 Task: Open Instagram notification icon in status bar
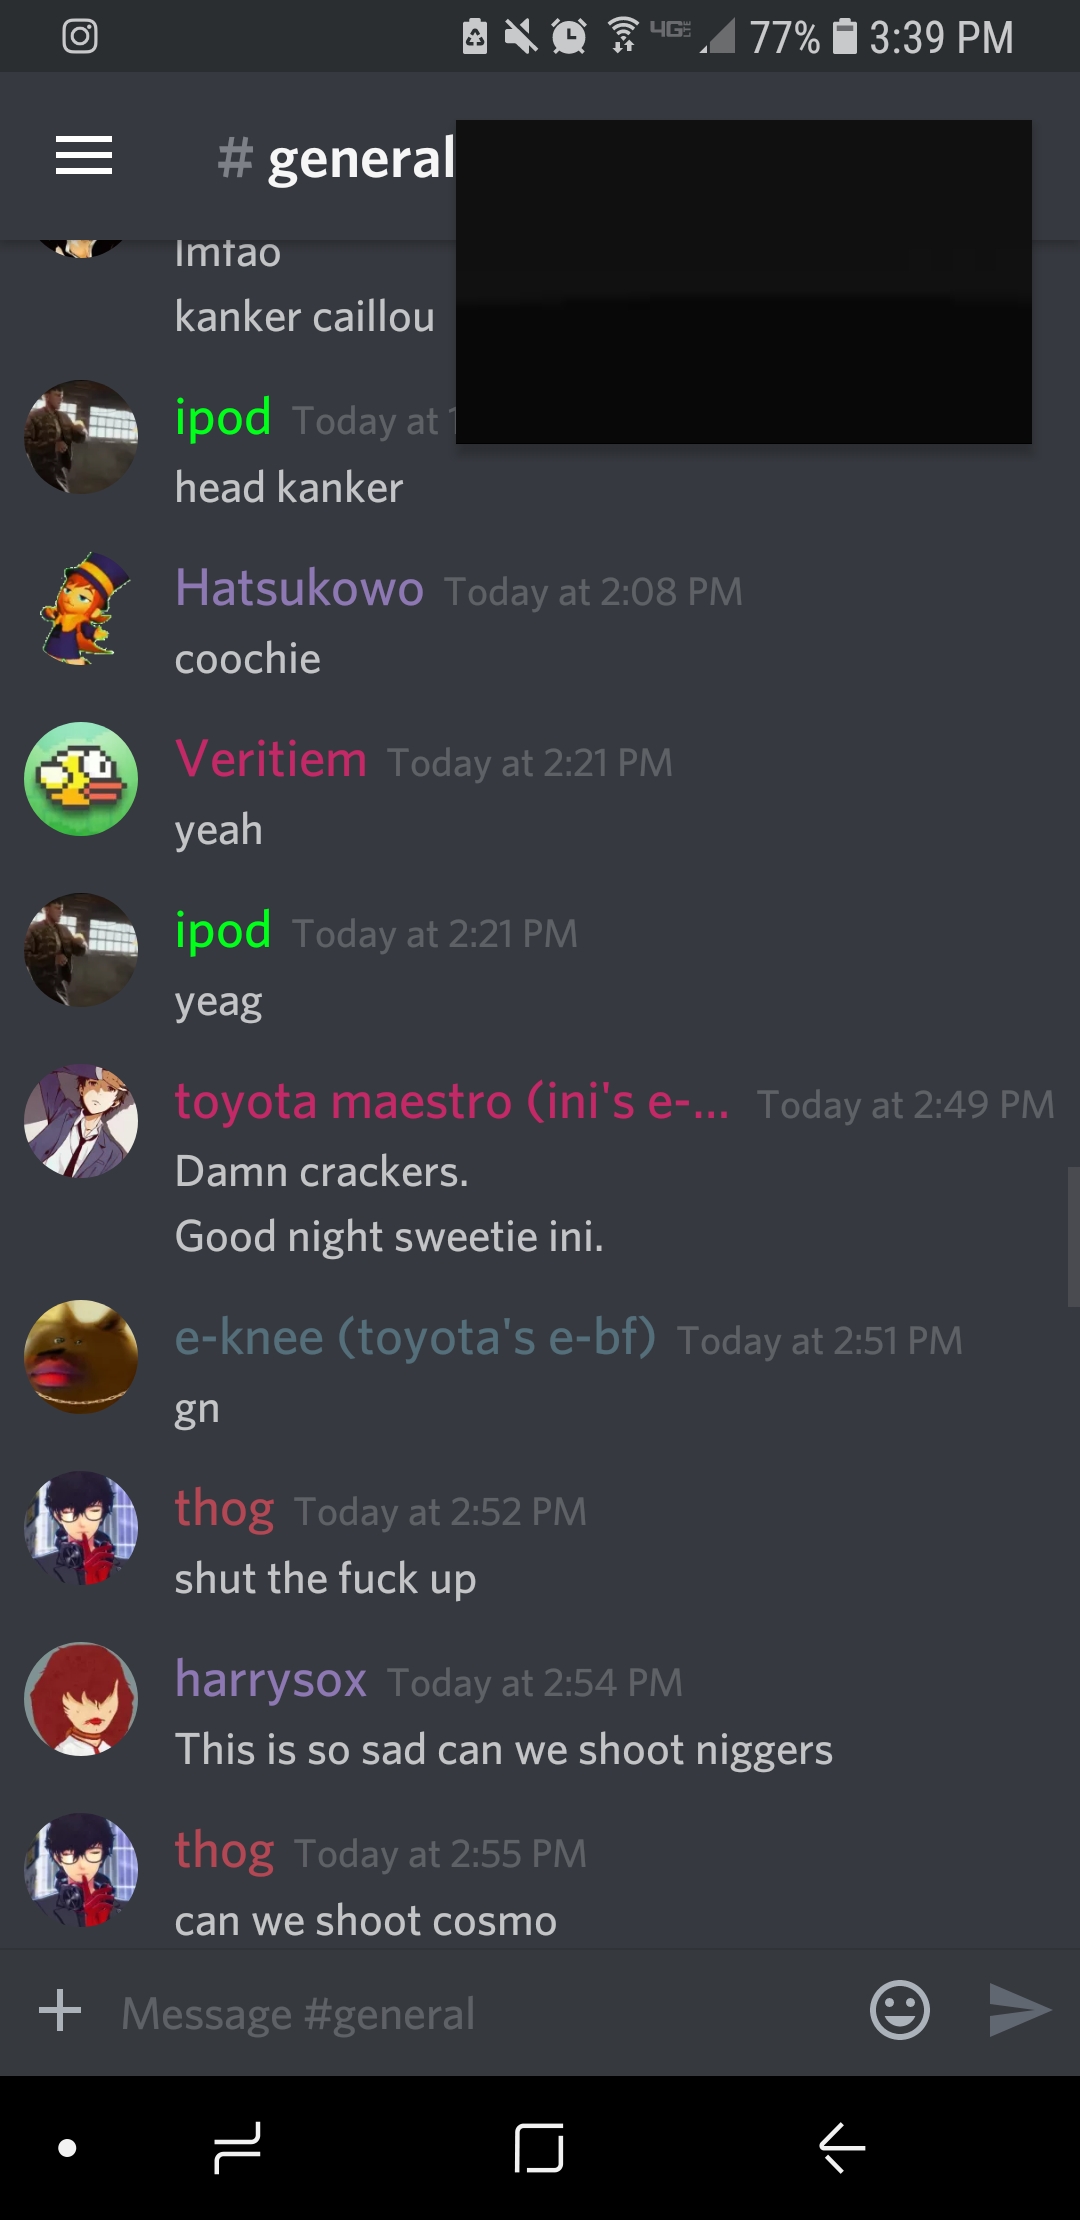click(x=80, y=37)
